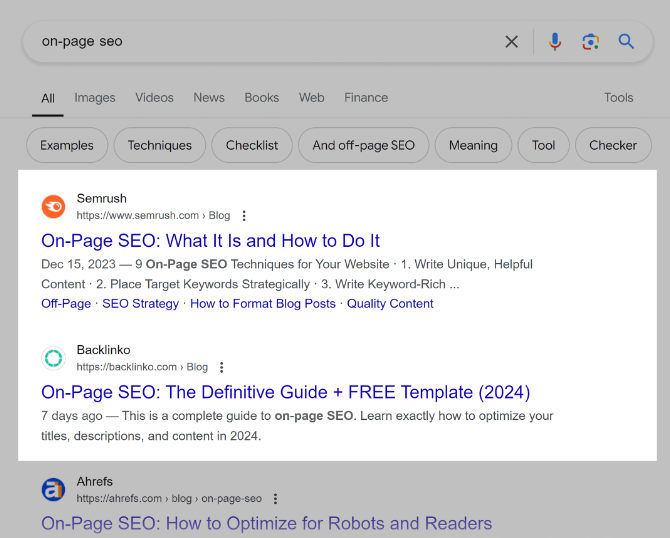Open the three-dot menu beside Ahrefs URL
670x538 pixels.
coord(276,499)
